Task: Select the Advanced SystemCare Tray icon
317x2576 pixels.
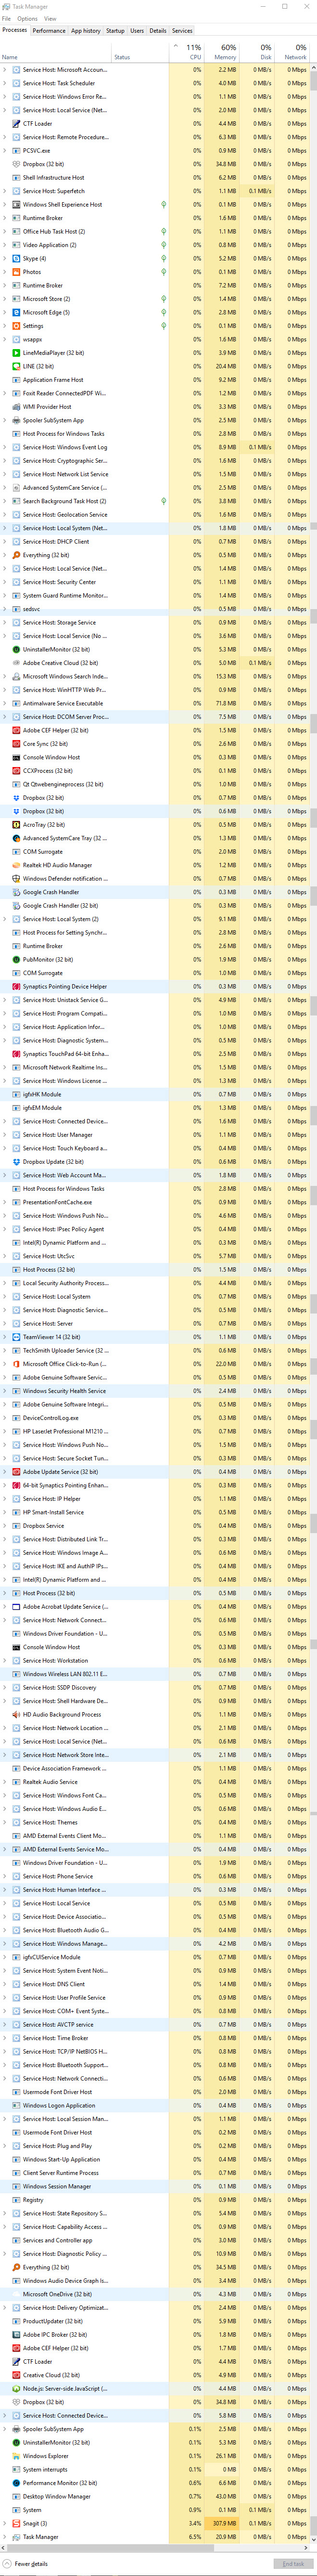Action: tap(16, 838)
